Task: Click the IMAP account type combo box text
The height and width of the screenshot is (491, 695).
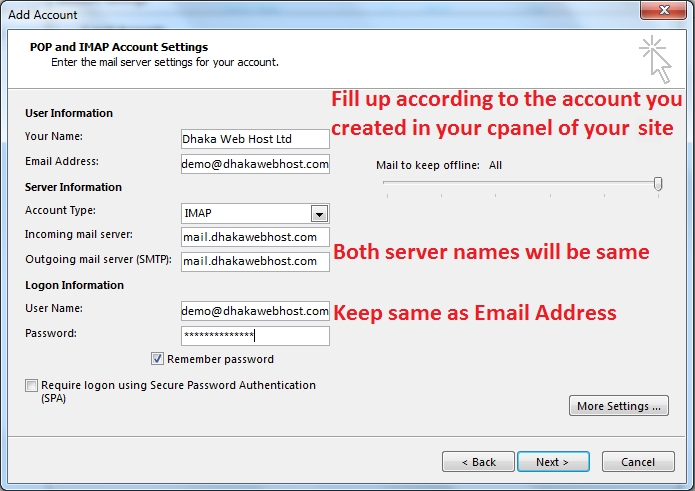Action: click(x=245, y=213)
